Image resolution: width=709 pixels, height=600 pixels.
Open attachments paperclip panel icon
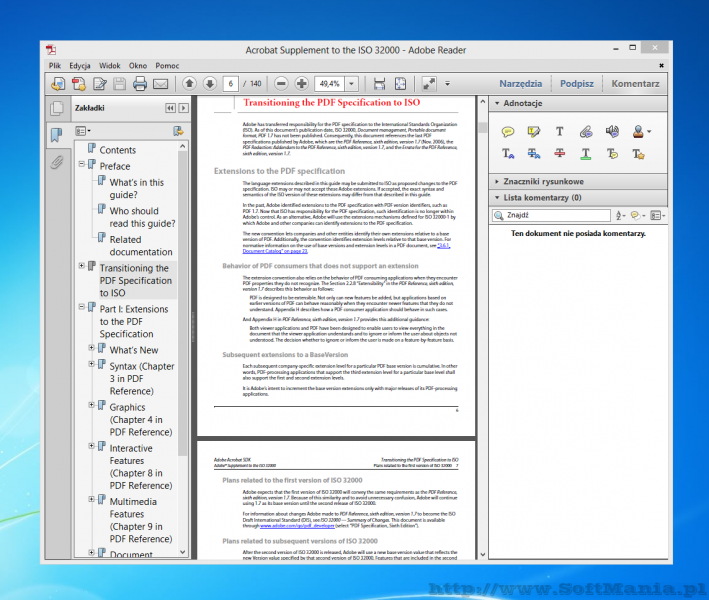(57, 162)
